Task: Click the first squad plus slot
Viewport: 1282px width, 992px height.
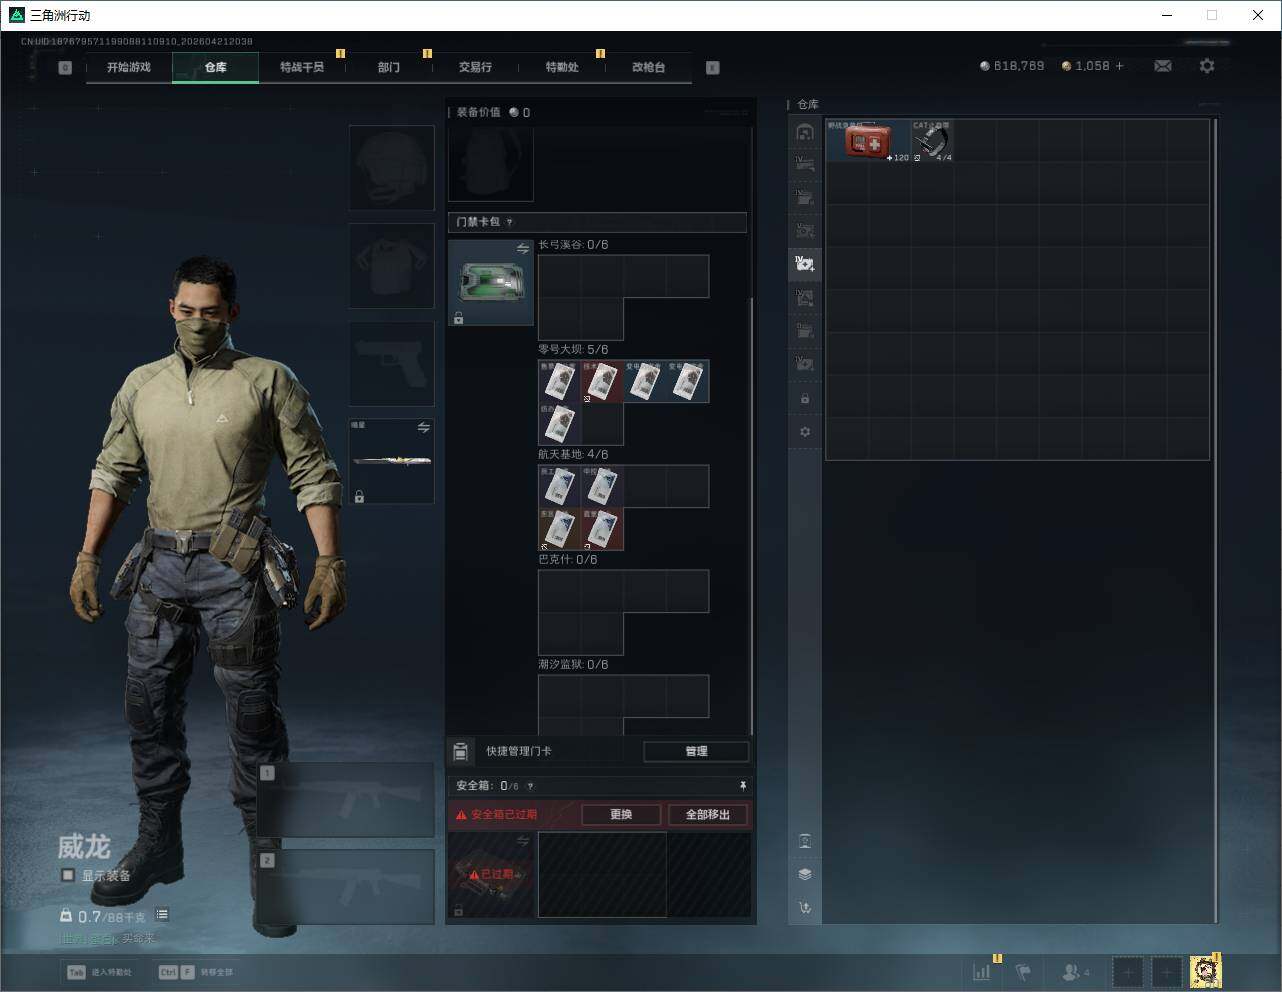Action: click(1127, 972)
